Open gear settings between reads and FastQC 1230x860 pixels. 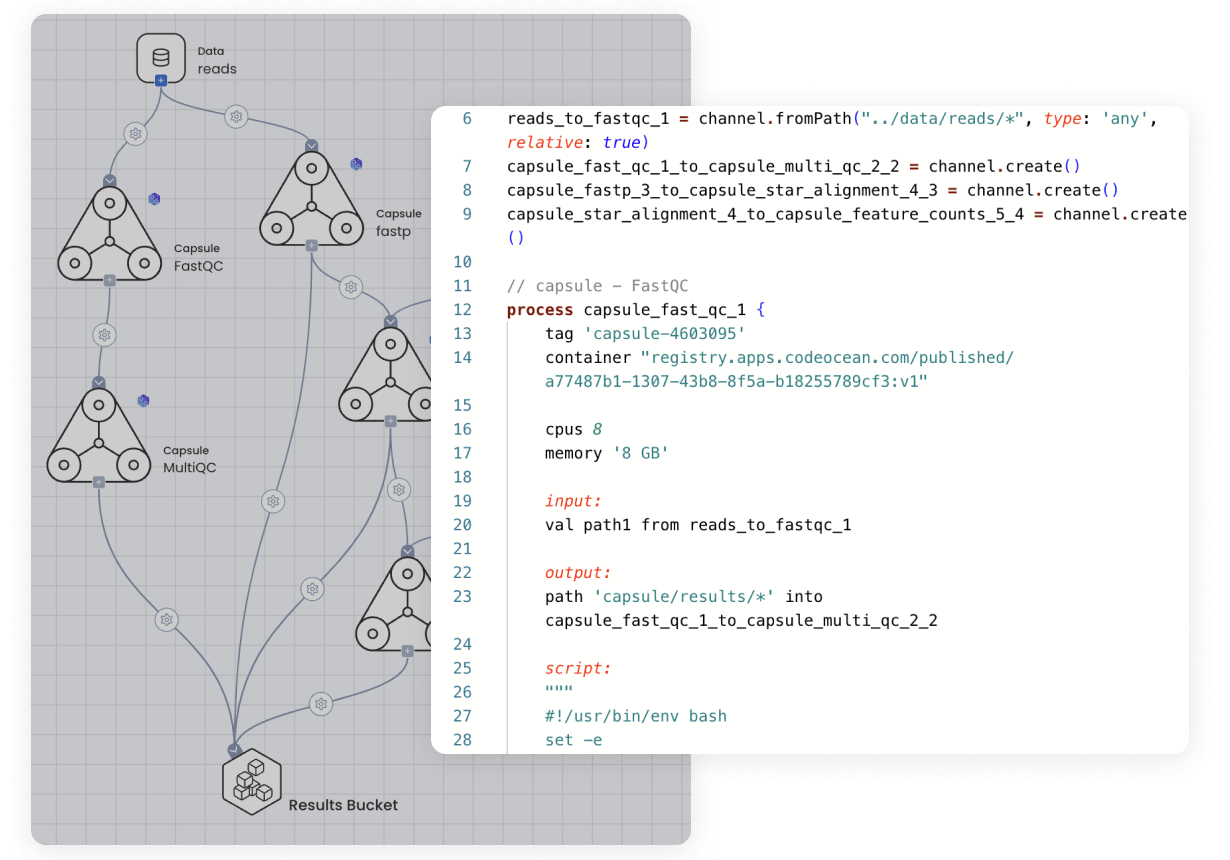(134, 132)
